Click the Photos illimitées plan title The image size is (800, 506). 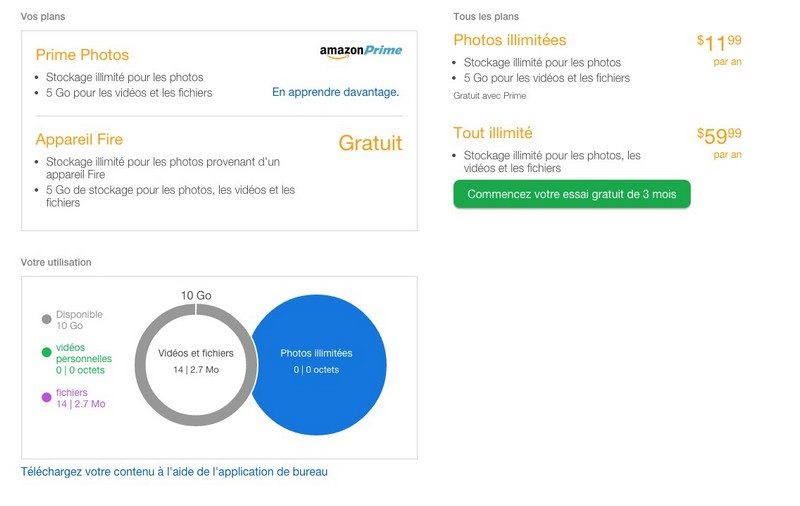coord(509,40)
